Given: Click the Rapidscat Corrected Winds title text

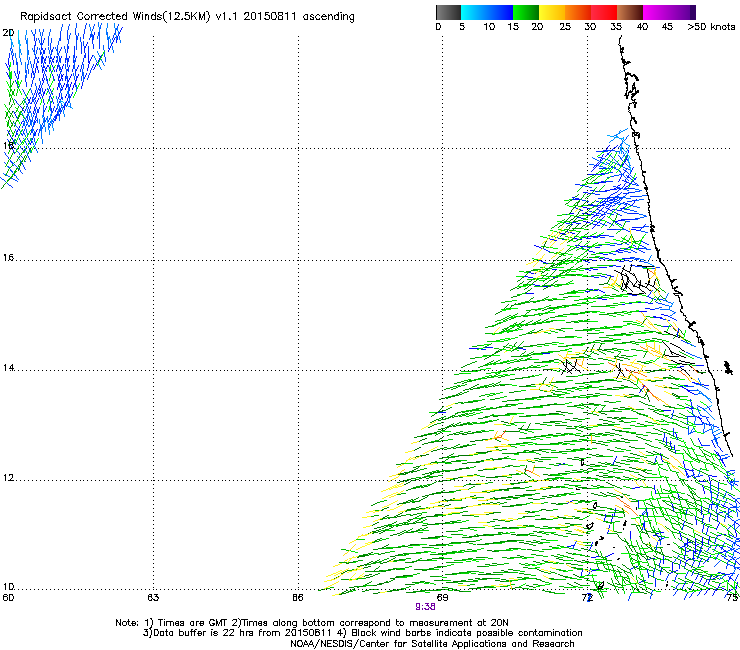Looking at the screenshot, I should click(187, 17).
